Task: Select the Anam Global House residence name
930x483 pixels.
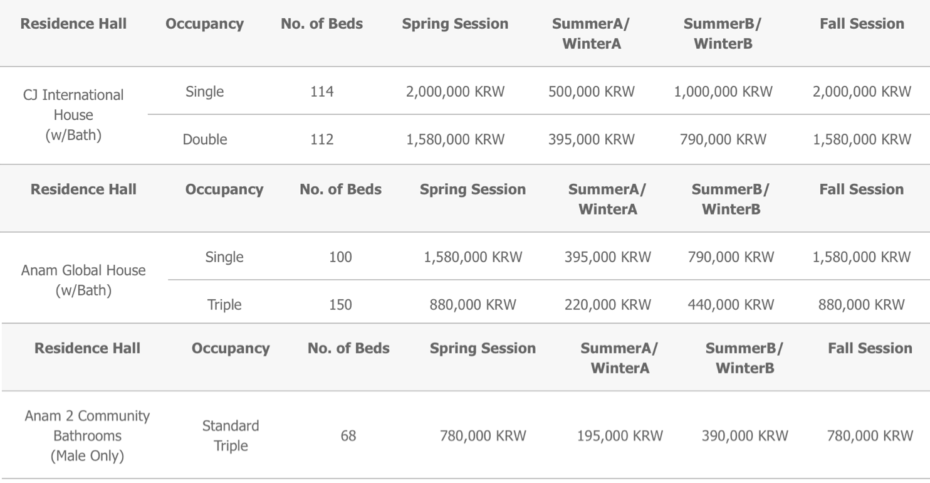Action: coord(84,281)
